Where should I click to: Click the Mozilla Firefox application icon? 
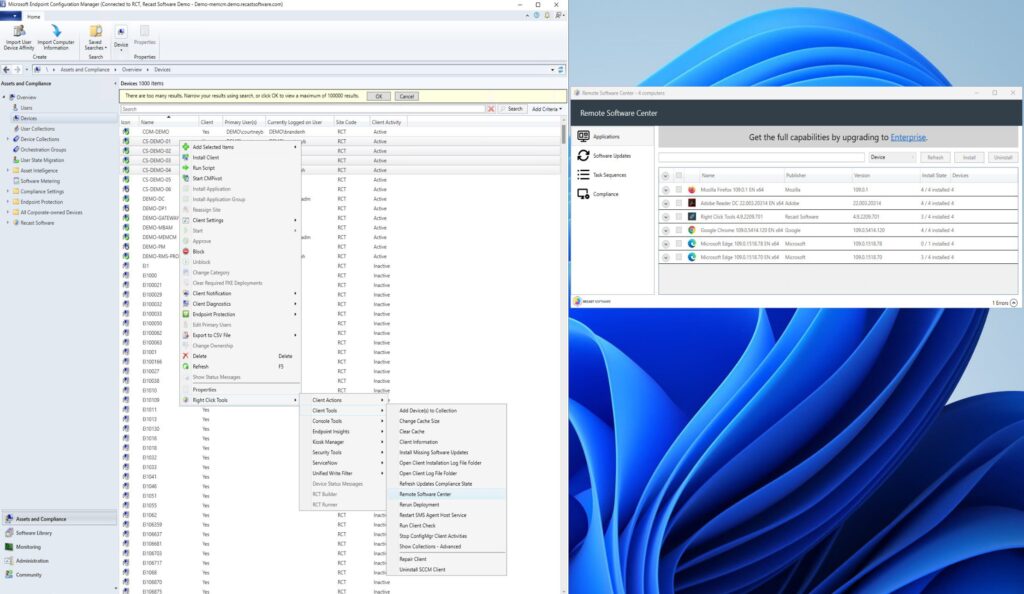[691, 189]
